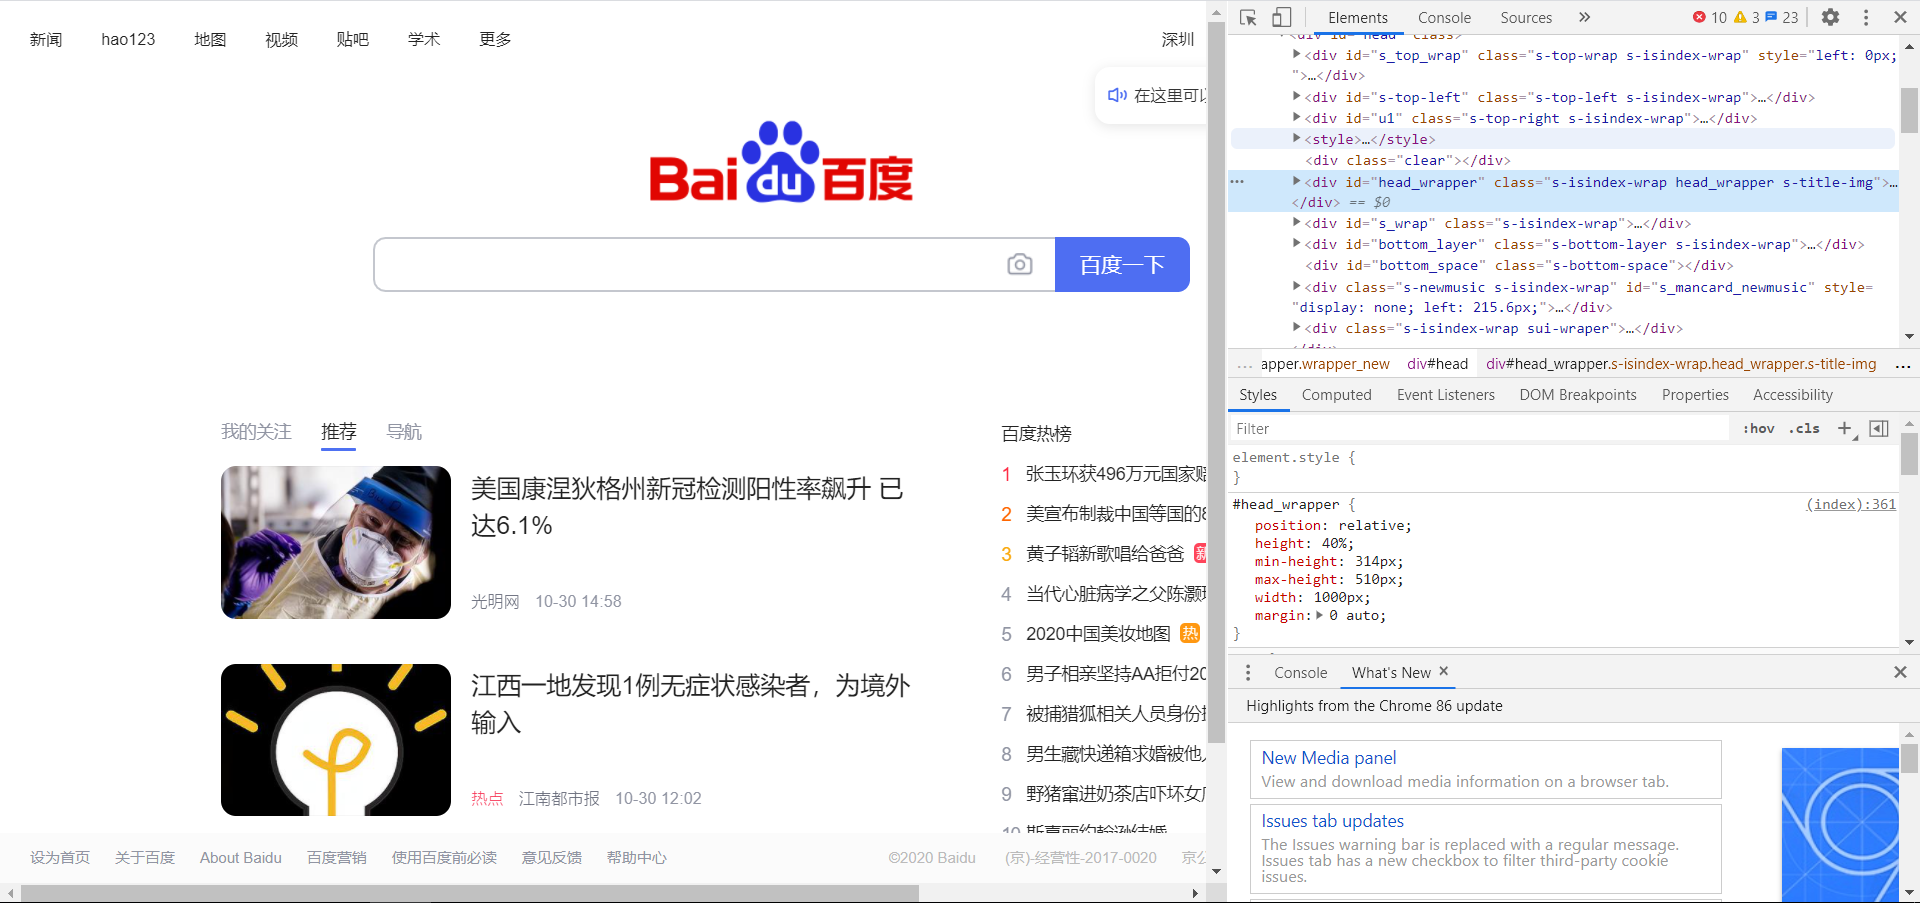
Task: Select the Styles tab
Action: [1258, 395]
